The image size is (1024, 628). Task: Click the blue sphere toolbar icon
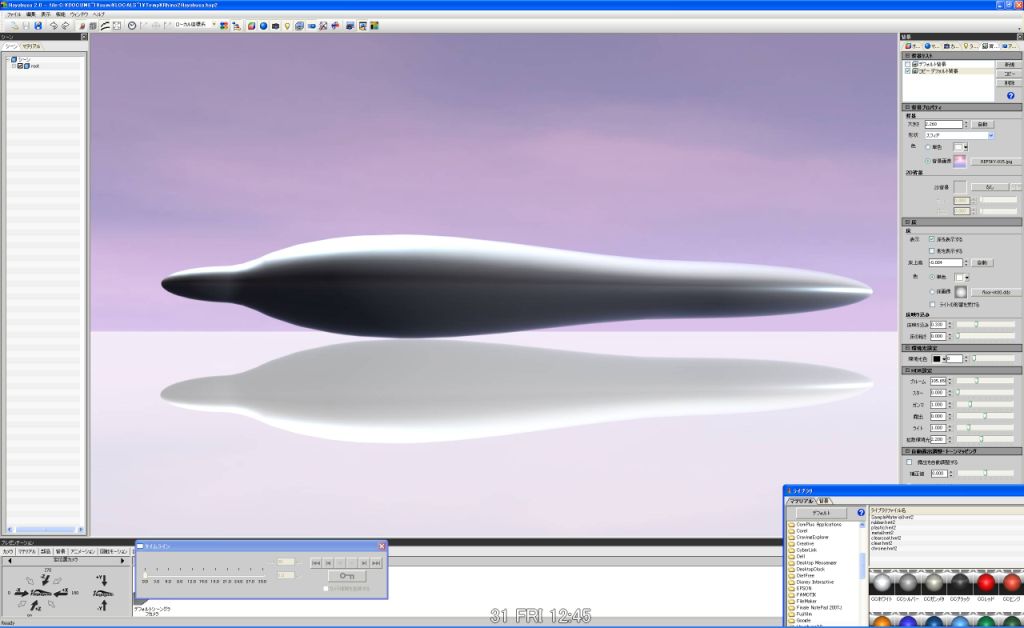(x=263, y=25)
